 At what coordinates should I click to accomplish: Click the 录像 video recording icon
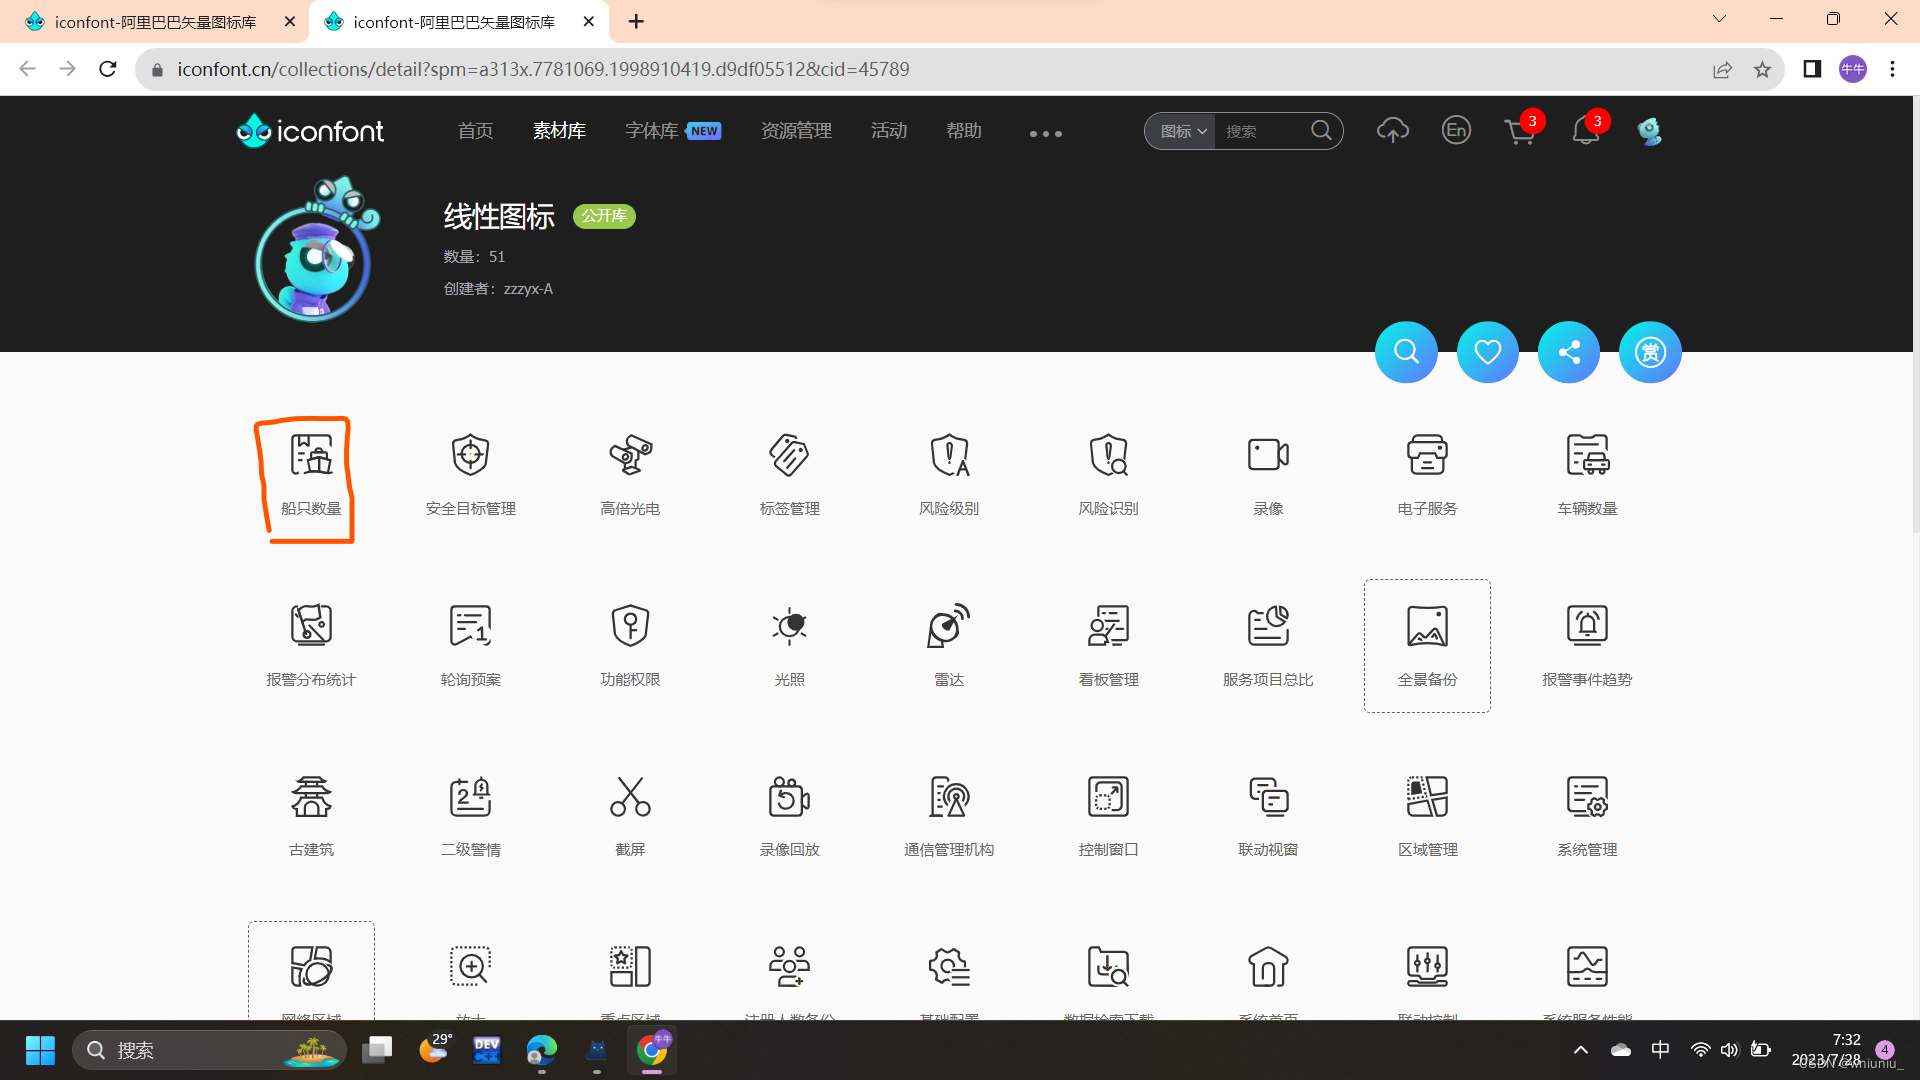(1267, 454)
